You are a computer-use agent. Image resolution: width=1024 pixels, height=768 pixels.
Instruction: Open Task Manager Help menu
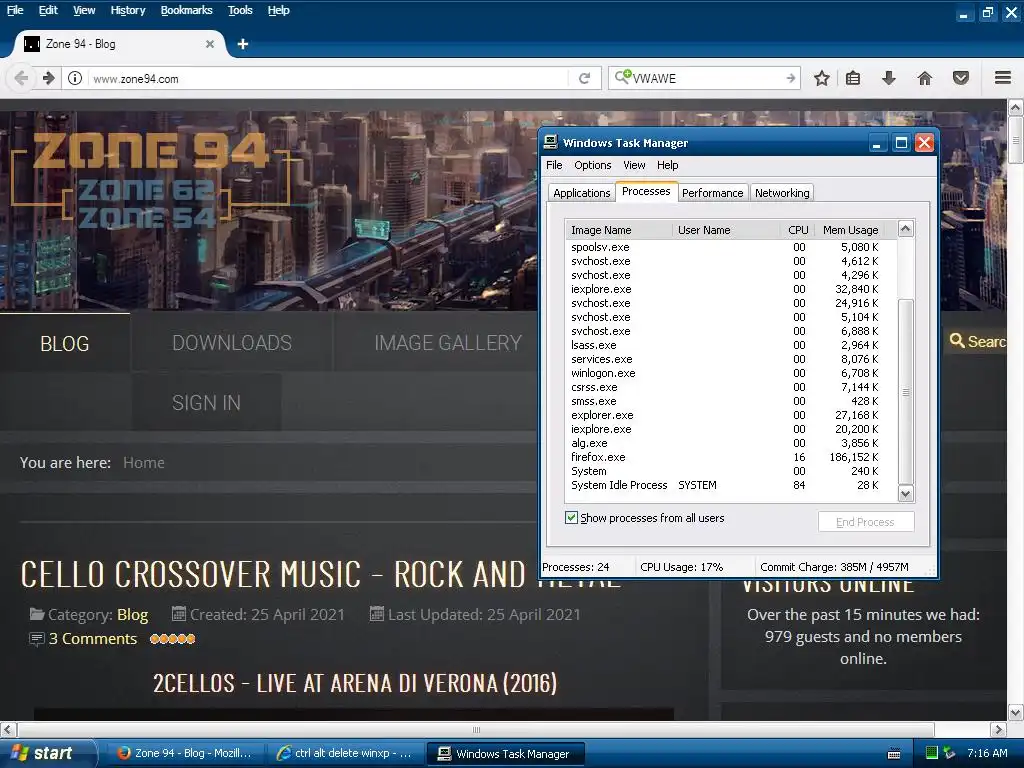coord(667,165)
